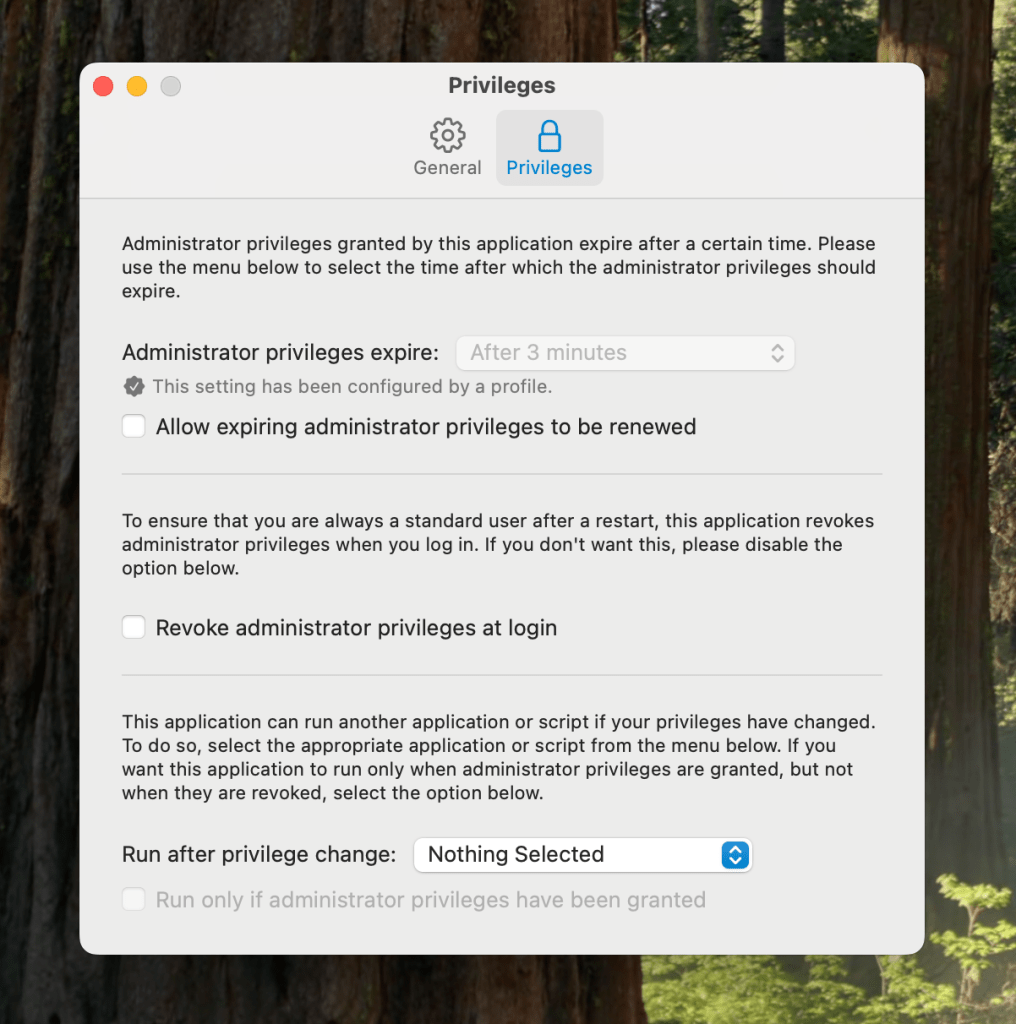
Task: Click the Privileges window title text
Action: tap(502, 86)
